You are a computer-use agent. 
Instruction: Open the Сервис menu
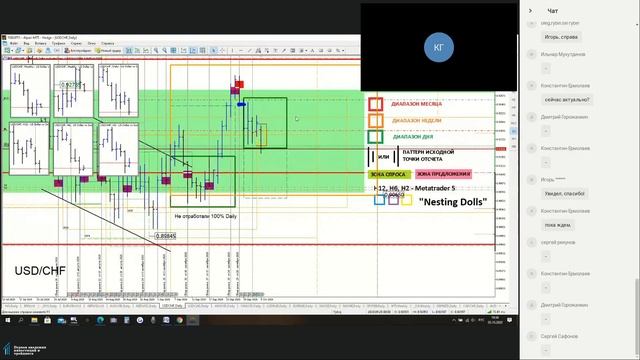[x=76, y=43]
